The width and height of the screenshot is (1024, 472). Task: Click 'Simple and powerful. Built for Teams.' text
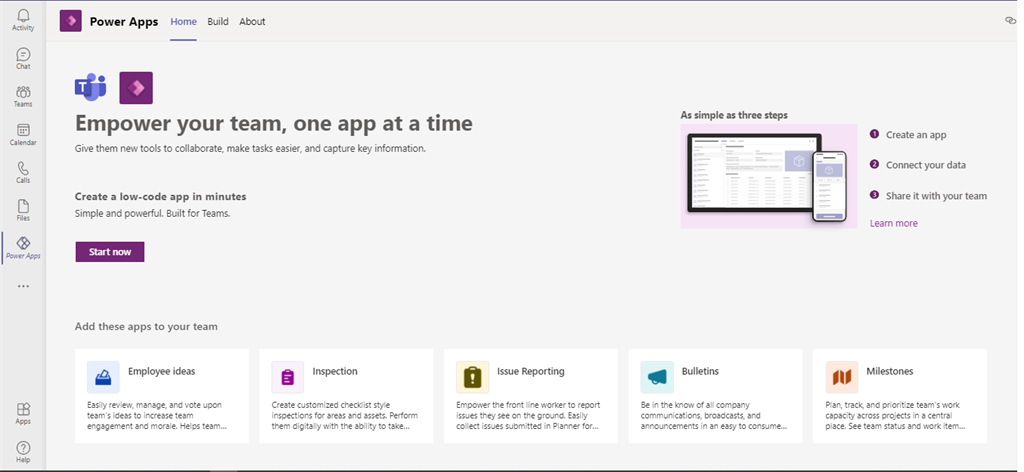(152, 213)
